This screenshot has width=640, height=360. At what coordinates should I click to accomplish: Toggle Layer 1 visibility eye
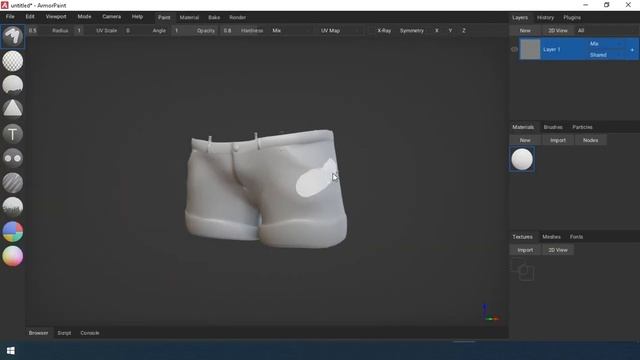514,49
